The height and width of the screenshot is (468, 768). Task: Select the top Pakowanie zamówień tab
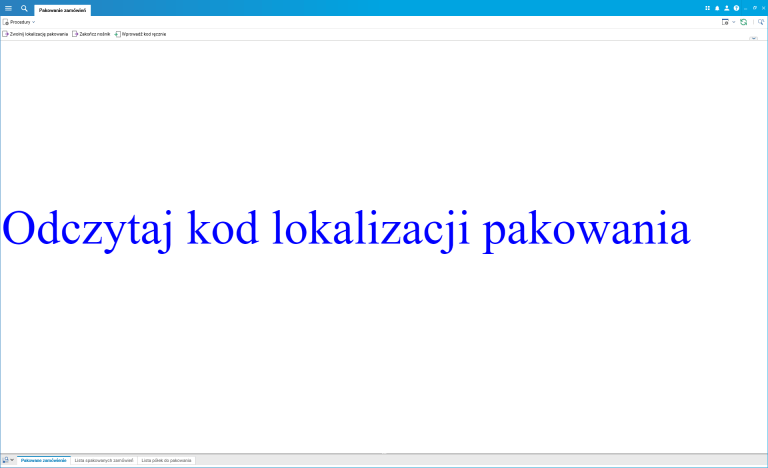coord(62,10)
